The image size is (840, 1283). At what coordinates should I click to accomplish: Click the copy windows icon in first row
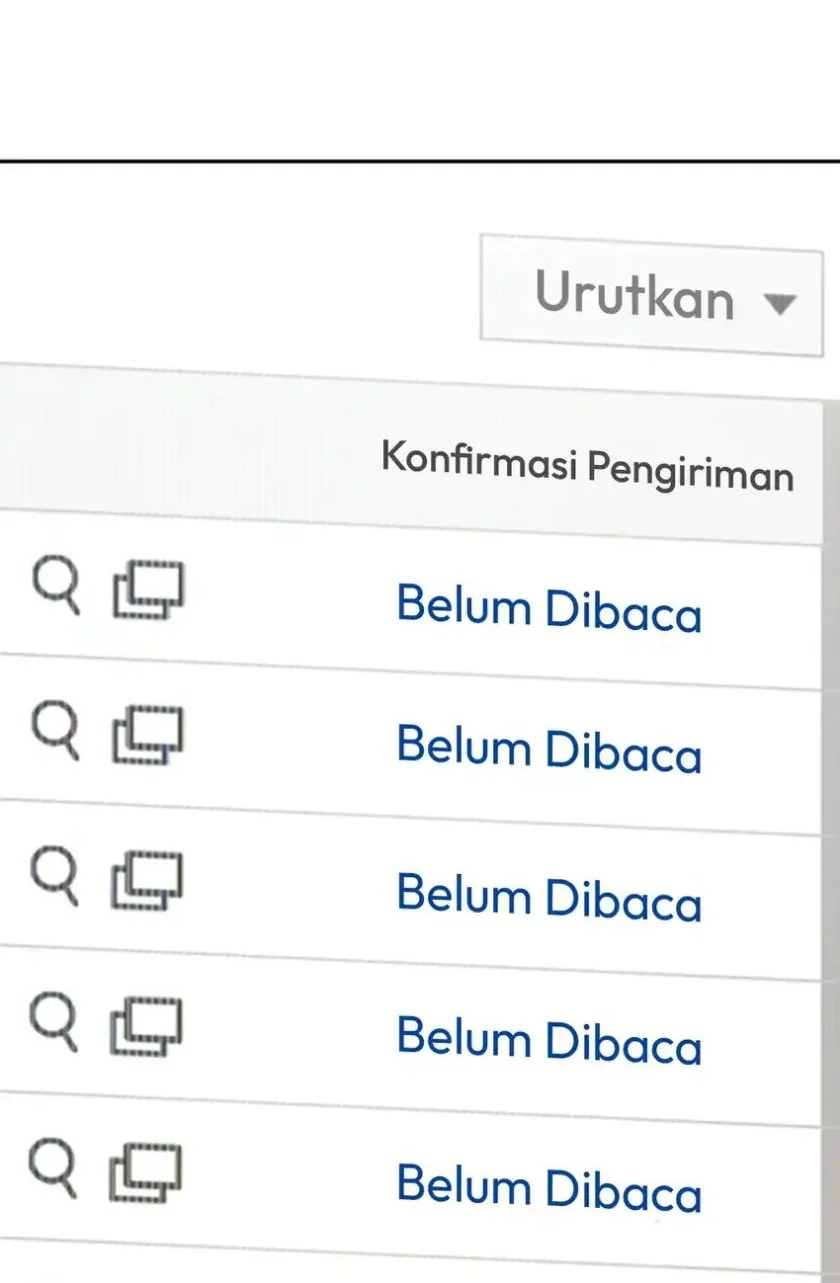click(148, 590)
